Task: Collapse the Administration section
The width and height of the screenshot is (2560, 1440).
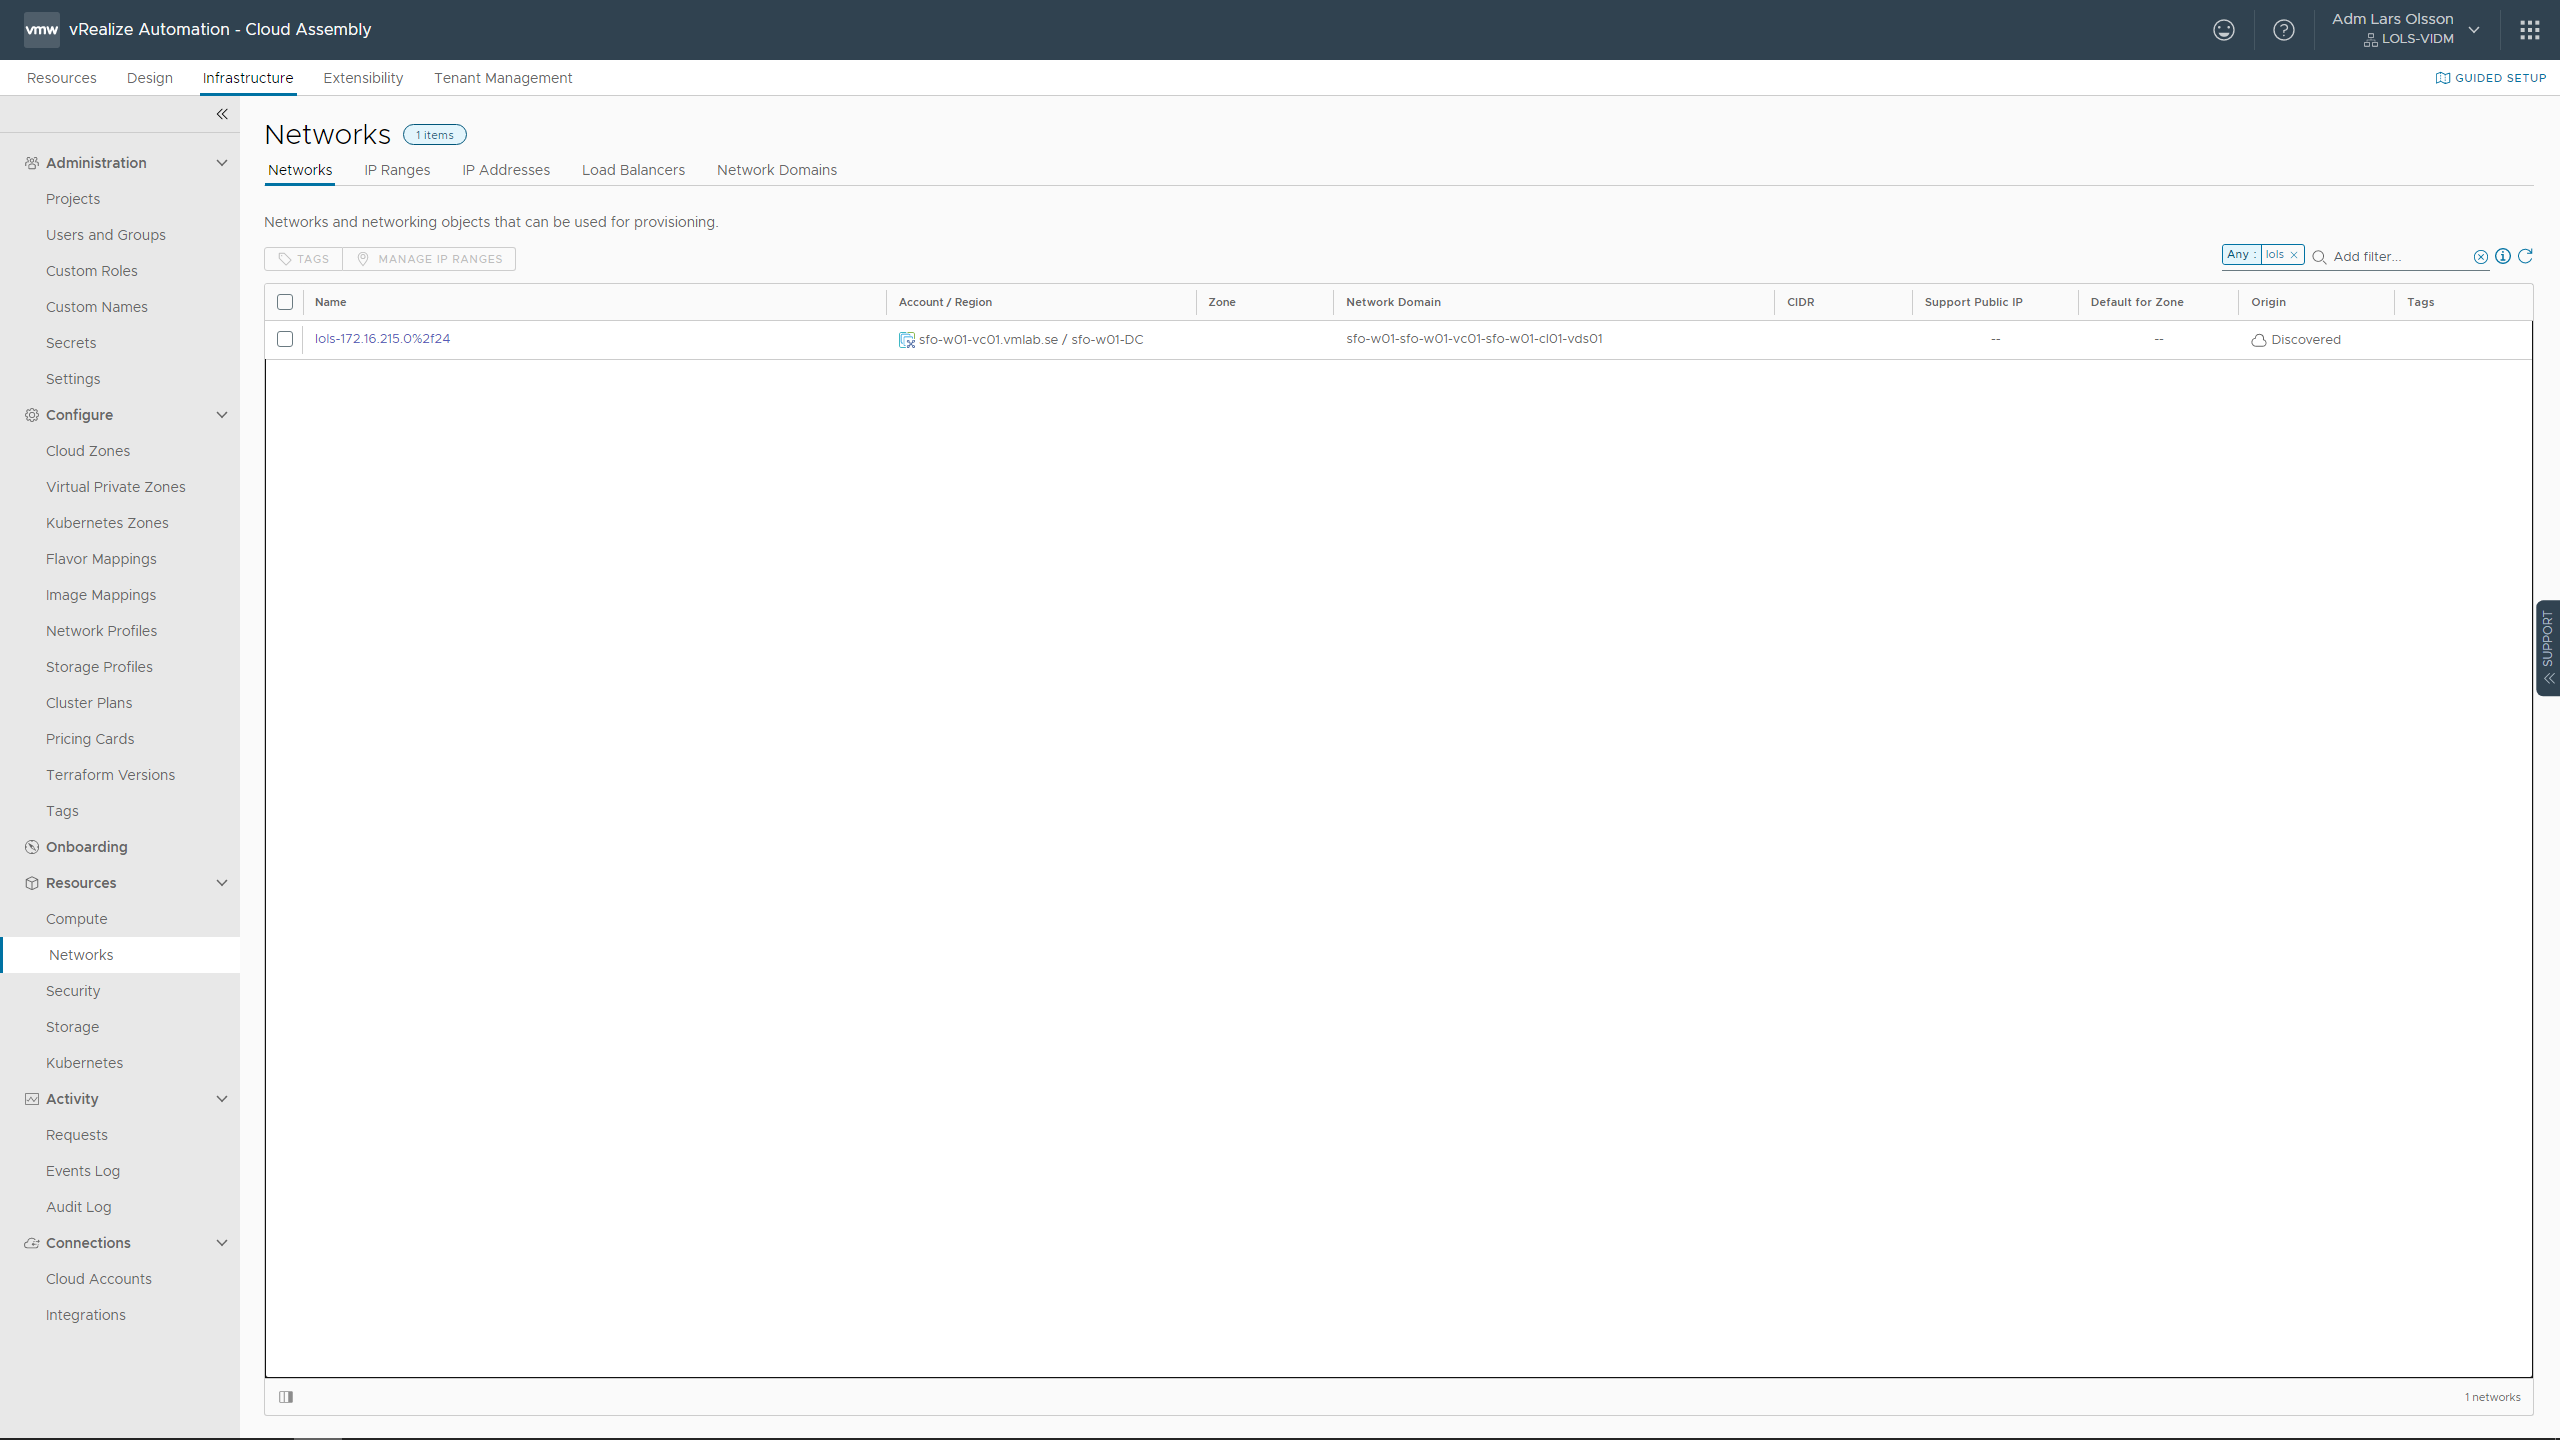Action: pyautogui.click(x=222, y=163)
